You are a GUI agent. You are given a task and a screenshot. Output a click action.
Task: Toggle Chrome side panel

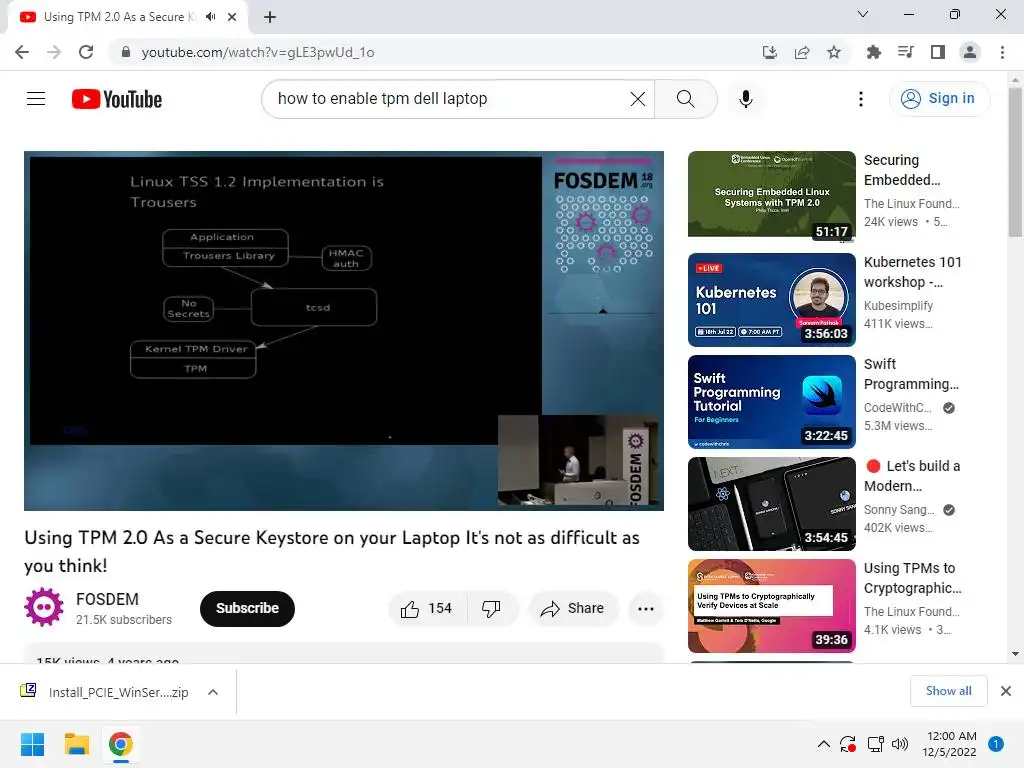938,52
